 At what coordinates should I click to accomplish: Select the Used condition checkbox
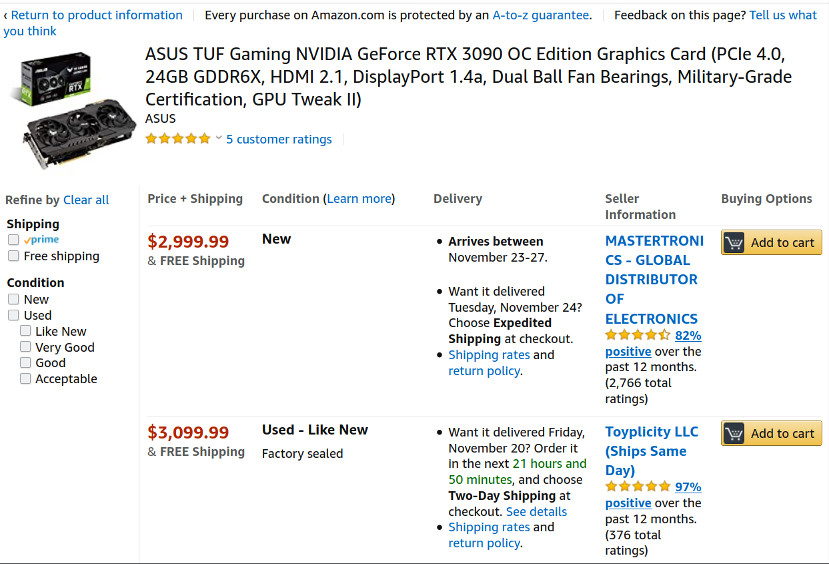click(x=14, y=315)
